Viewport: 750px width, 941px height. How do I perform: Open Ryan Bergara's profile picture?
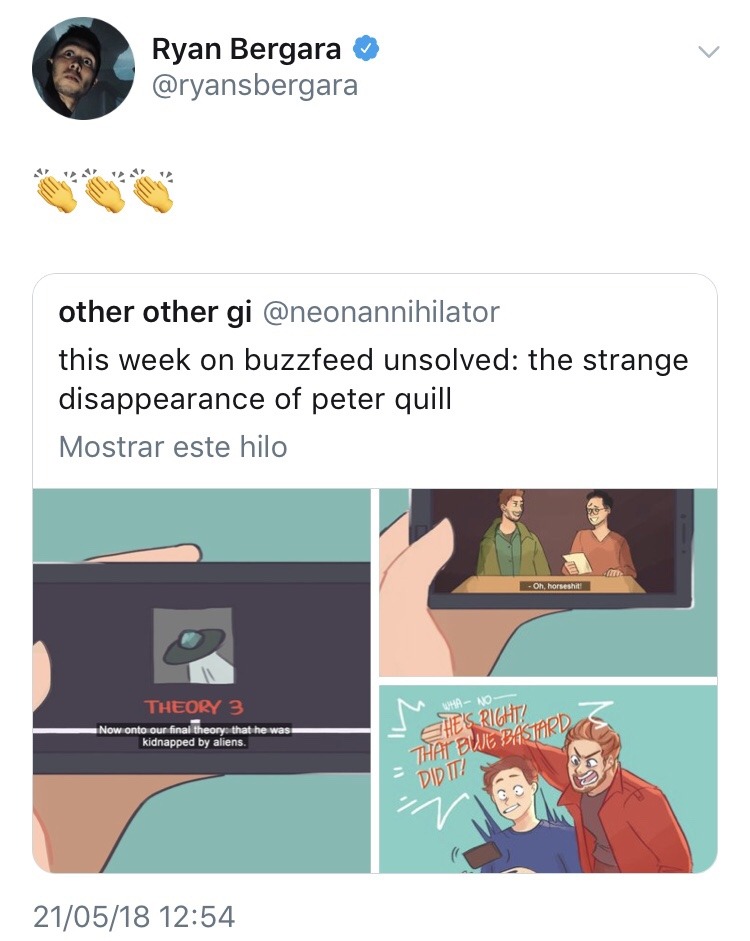pos(83,68)
